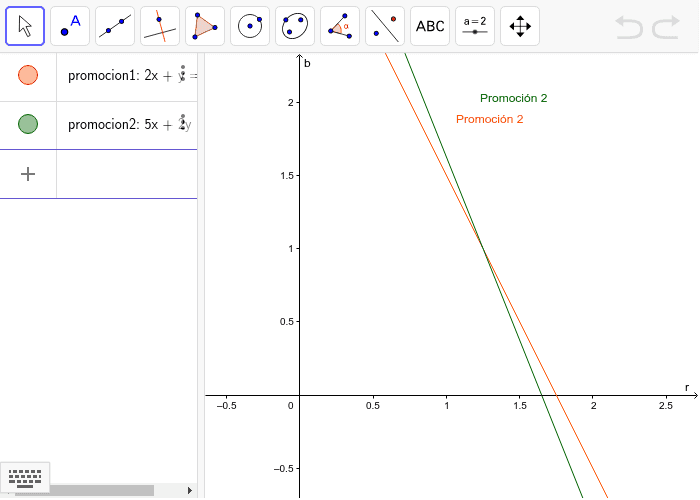The height and width of the screenshot is (500, 700).
Task: Open the virtual keyboard button
Action: click(x=25, y=478)
